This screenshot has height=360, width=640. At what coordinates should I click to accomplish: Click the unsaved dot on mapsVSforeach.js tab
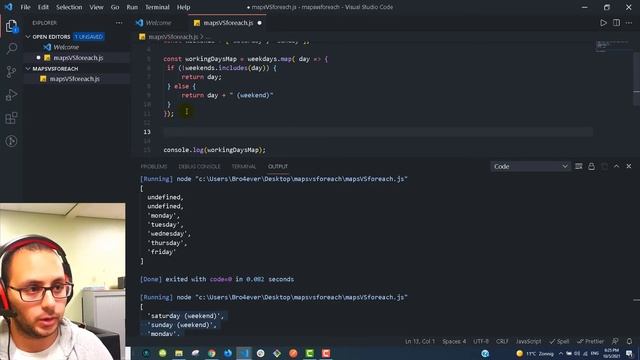point(260,23)
